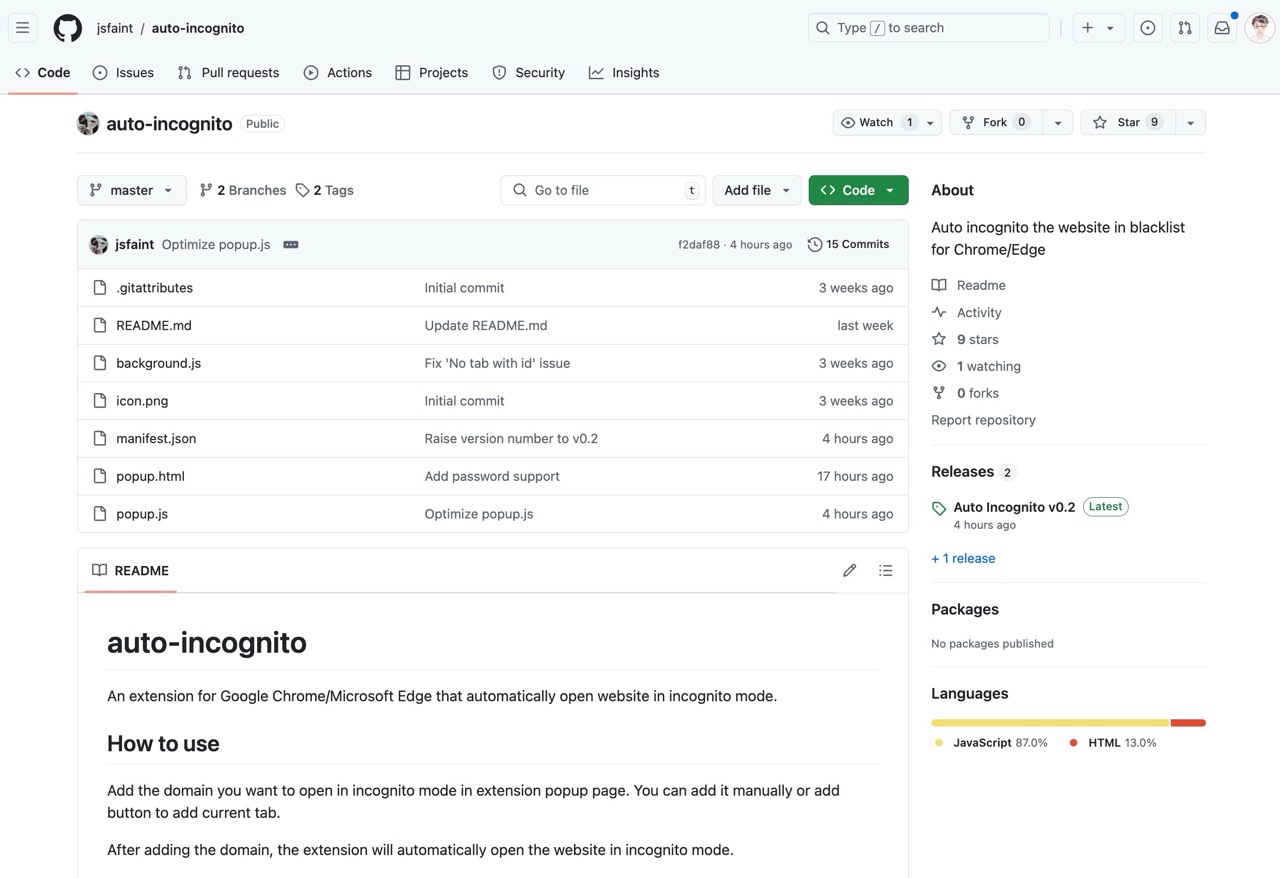The height and width of the screenshot is (878, 1280).
Task: Click the plus create-new button
Action: coord(1088,28)
